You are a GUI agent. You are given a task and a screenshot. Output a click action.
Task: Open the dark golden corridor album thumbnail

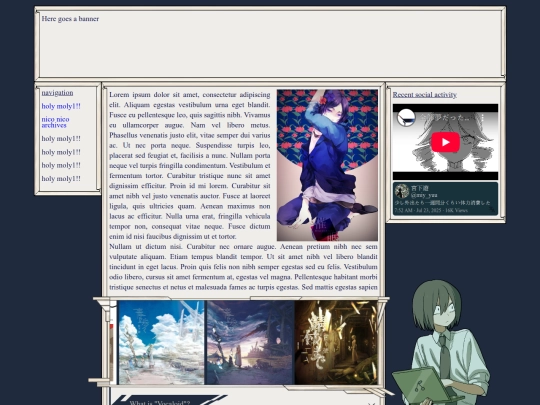336,342
